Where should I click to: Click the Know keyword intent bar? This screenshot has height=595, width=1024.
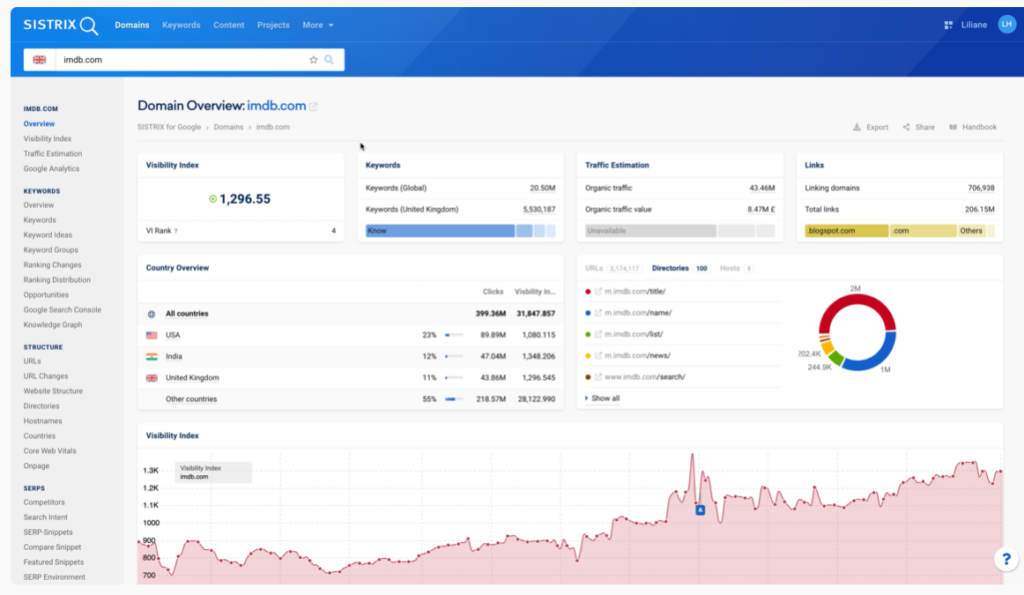click(x=440, y=231)
